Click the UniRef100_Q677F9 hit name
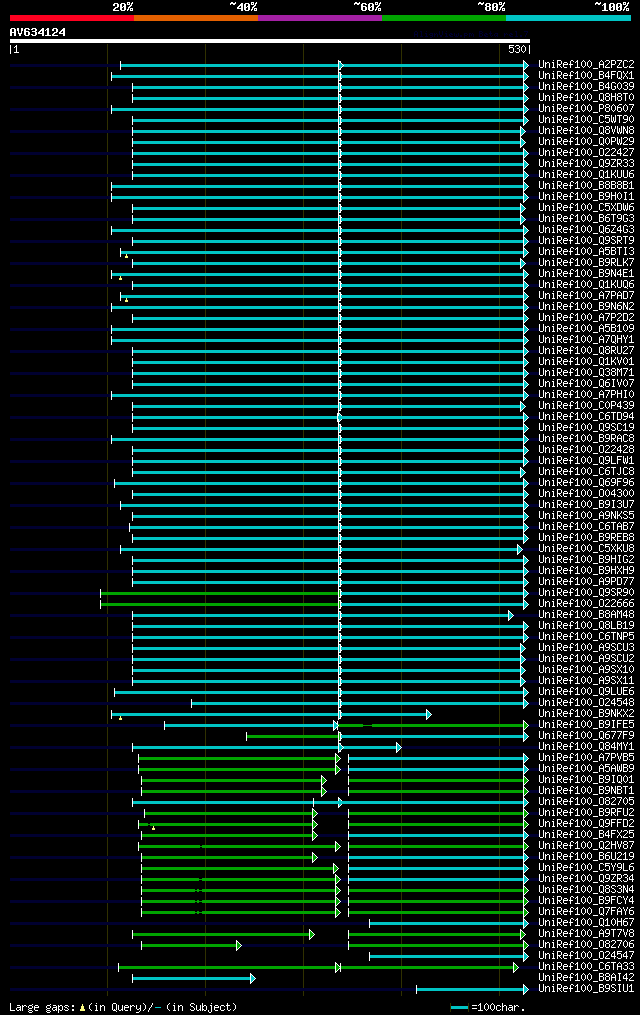 pyautogui.click(x=586, y=736)
